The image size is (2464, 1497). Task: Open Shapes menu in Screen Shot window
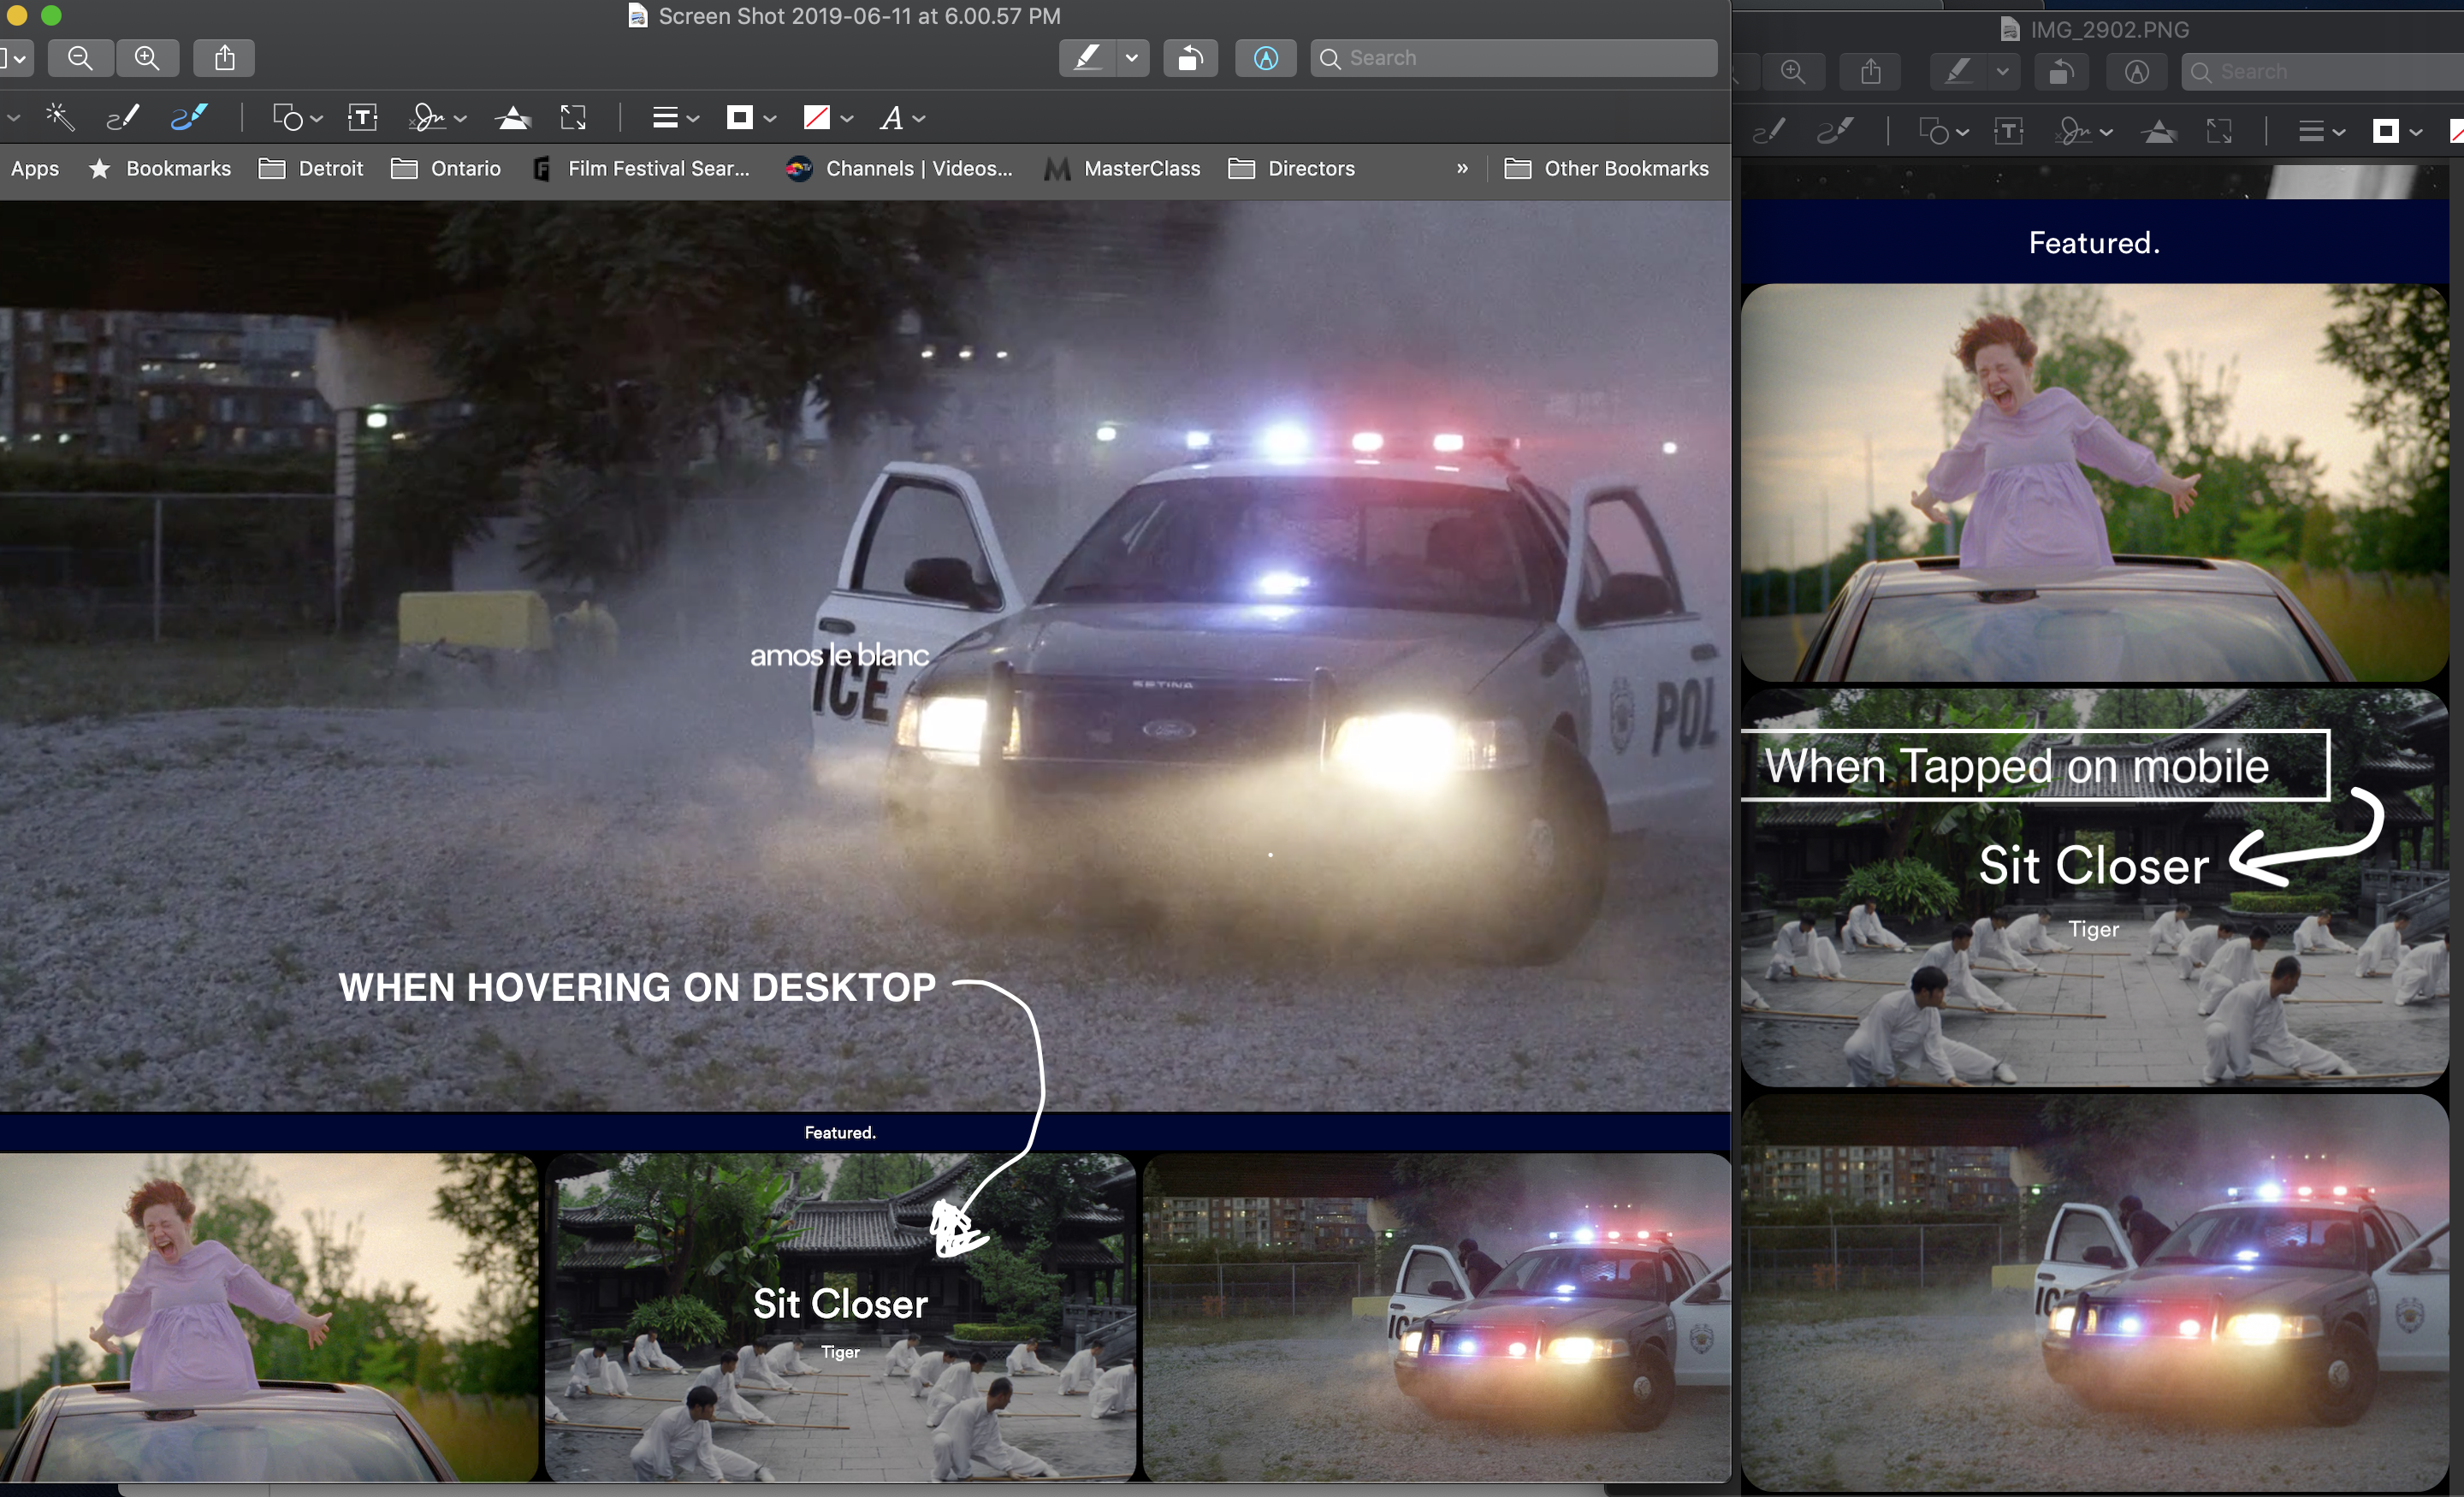288,118
